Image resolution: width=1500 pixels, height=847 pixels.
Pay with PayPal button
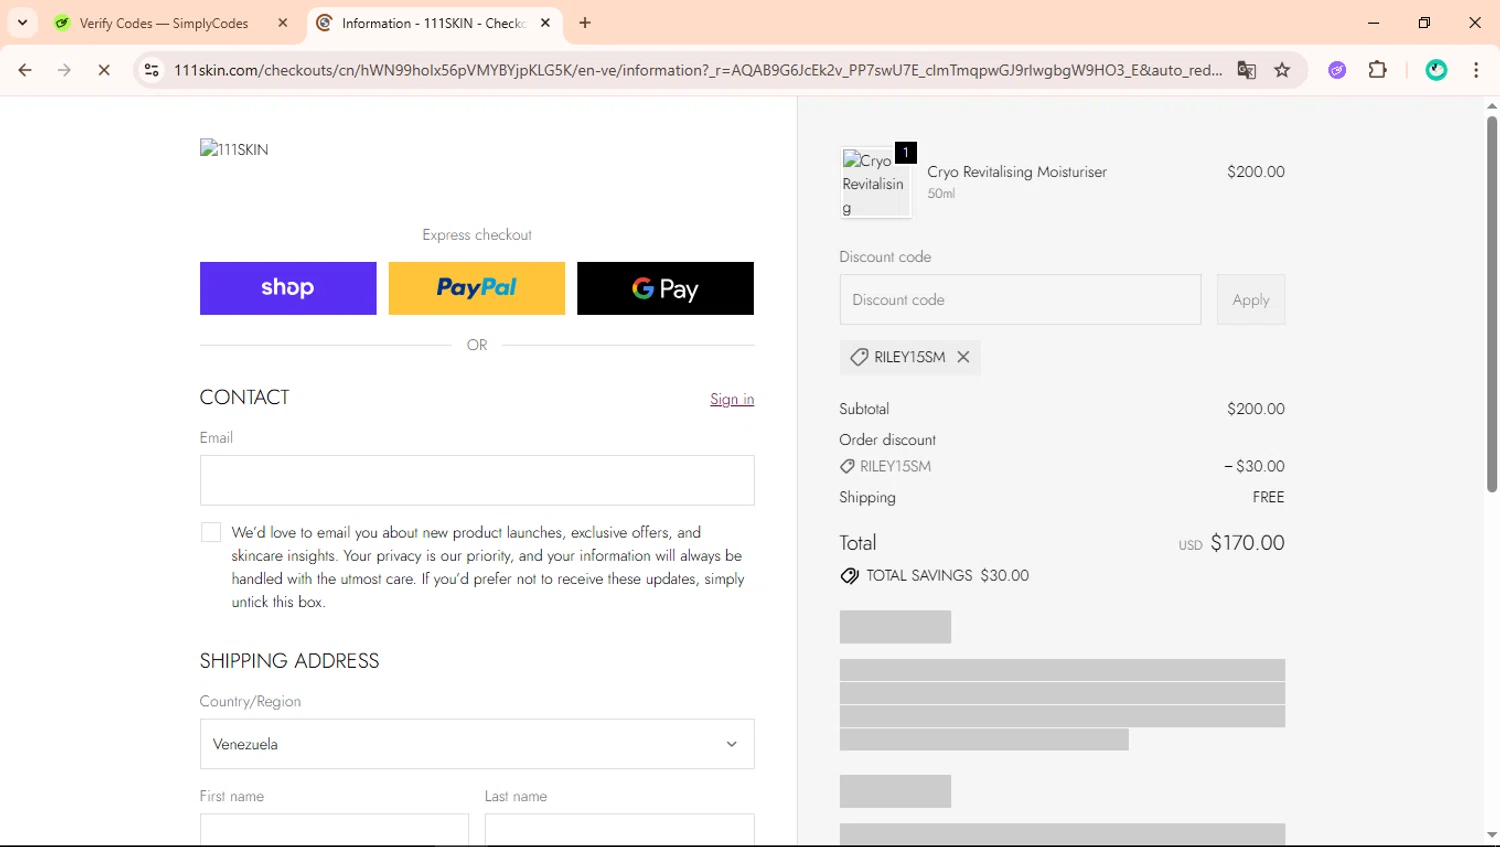tap(477, 288)
